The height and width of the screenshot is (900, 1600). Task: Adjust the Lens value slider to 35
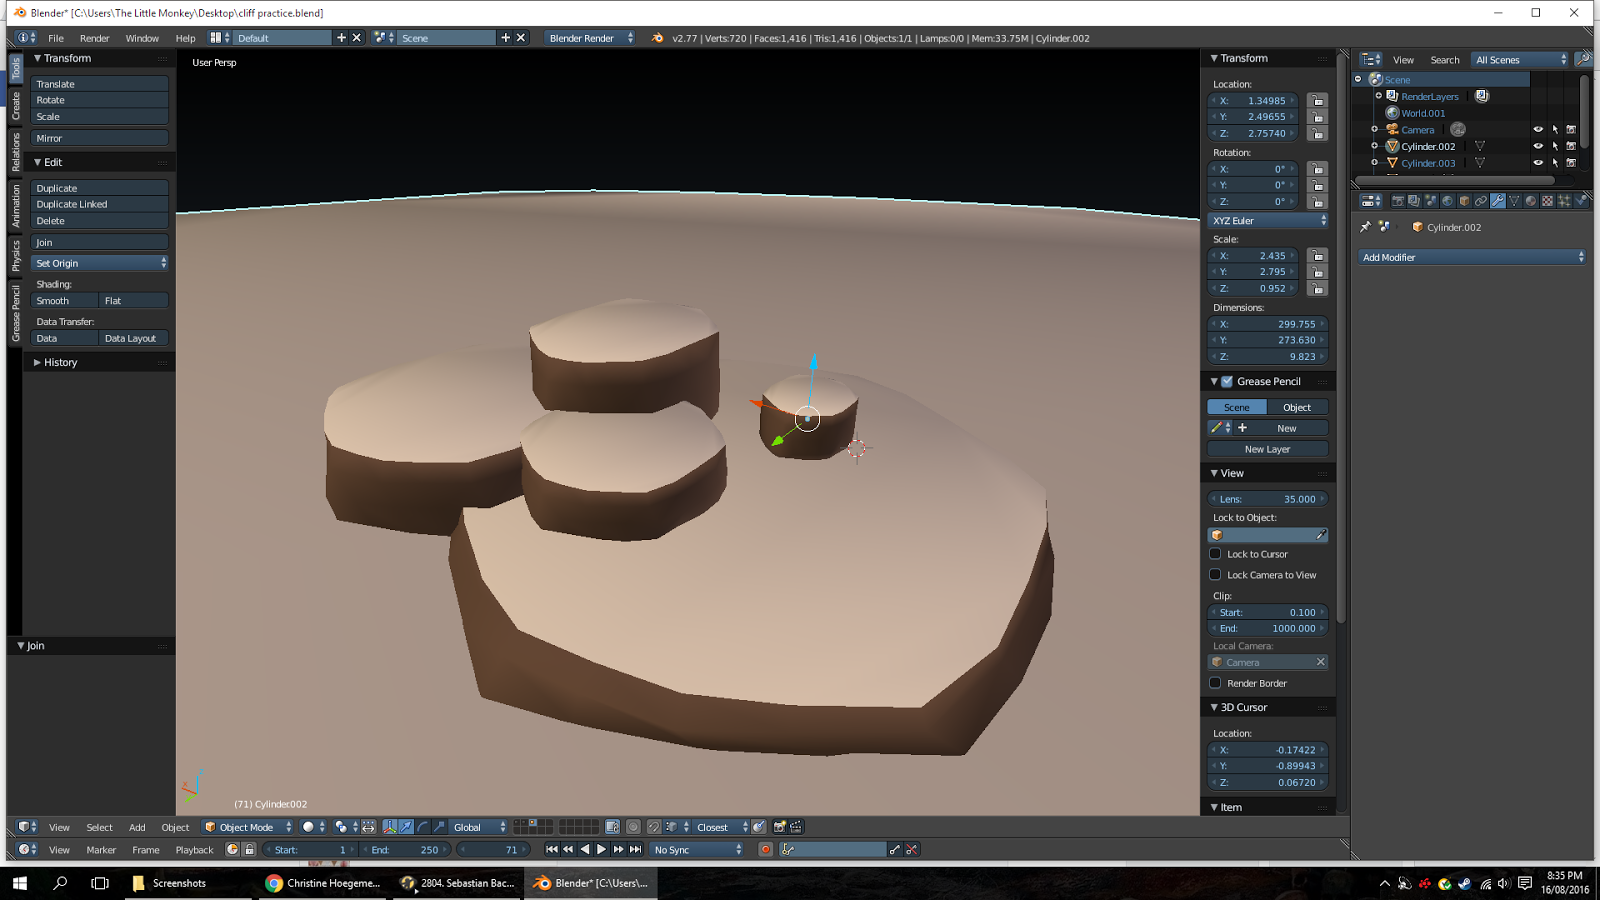pyautogui.click(x=1267, y=498)
